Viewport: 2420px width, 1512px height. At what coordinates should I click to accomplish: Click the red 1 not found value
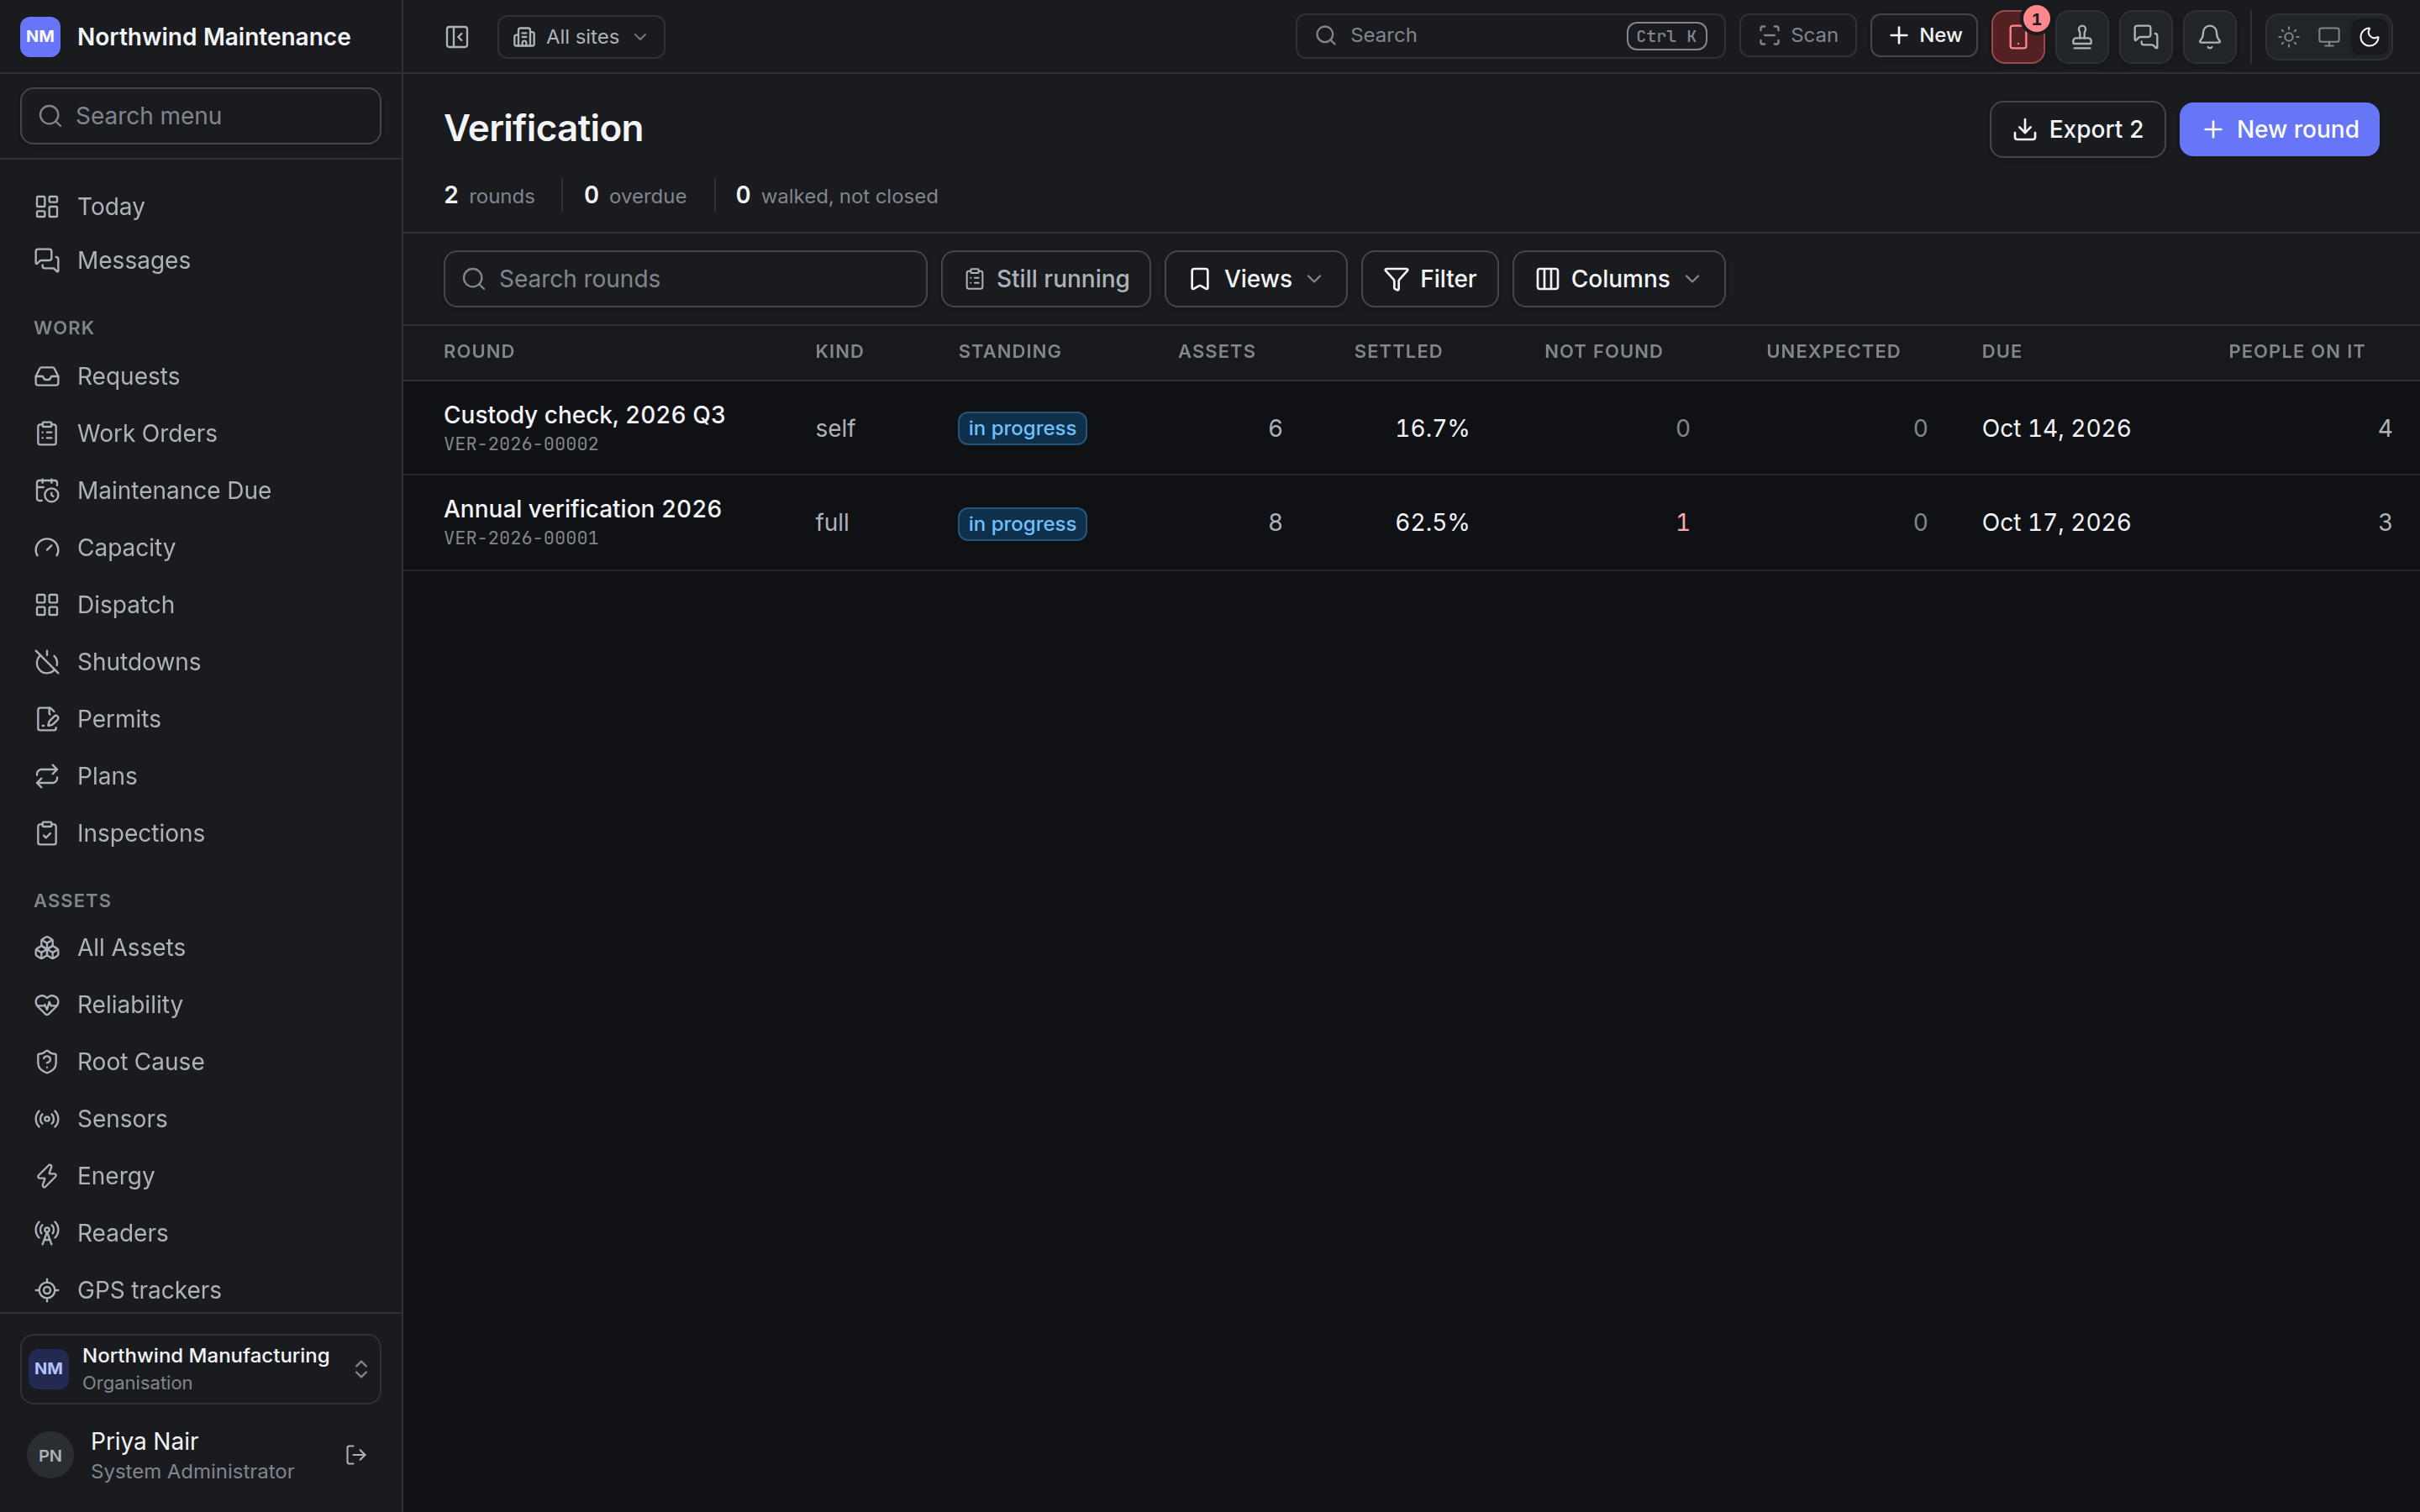1682,523
